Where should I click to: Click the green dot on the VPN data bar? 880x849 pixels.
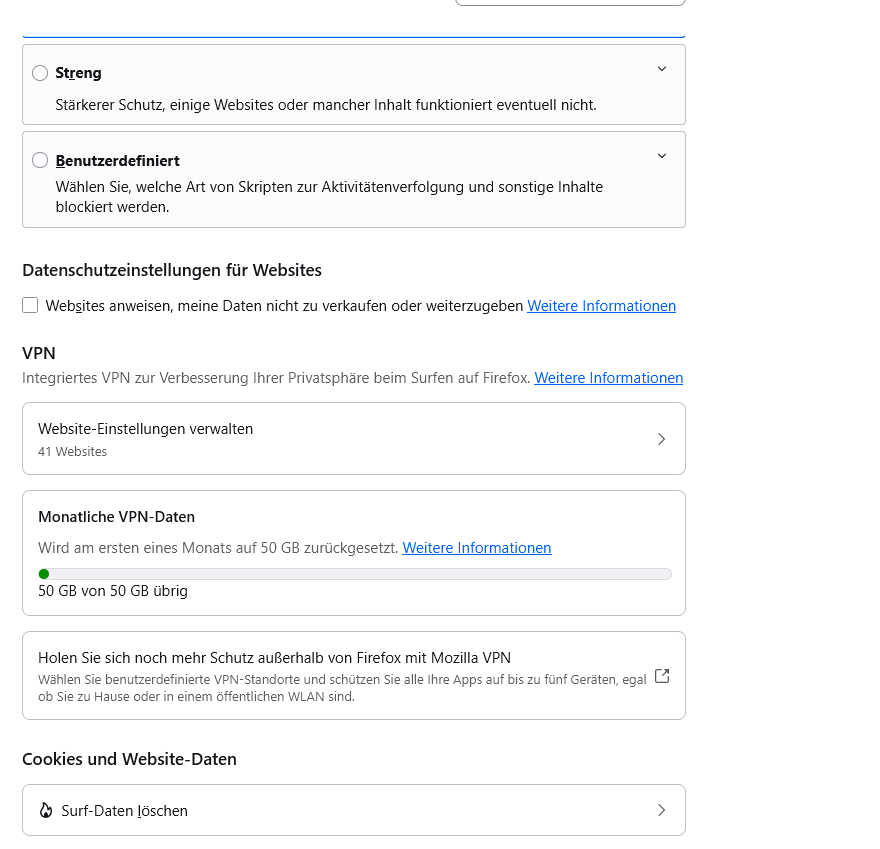(x=44, y=574)
